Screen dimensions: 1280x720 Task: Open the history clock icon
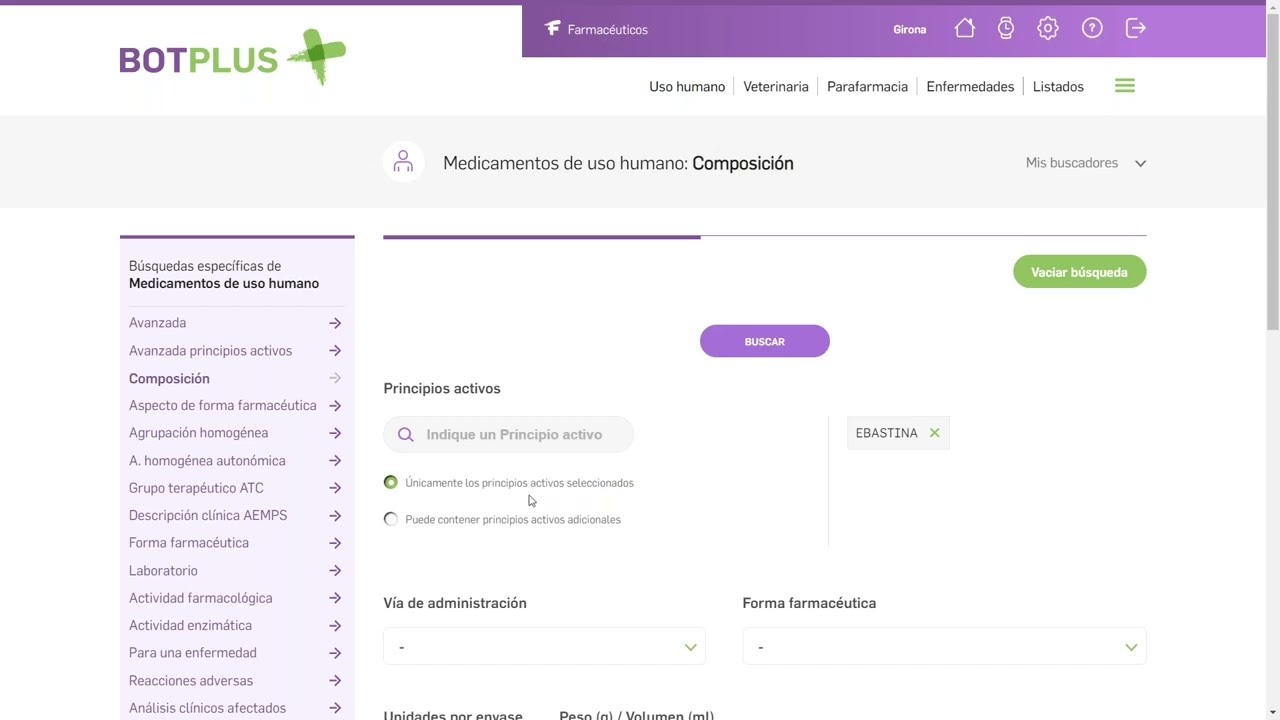1006,29
